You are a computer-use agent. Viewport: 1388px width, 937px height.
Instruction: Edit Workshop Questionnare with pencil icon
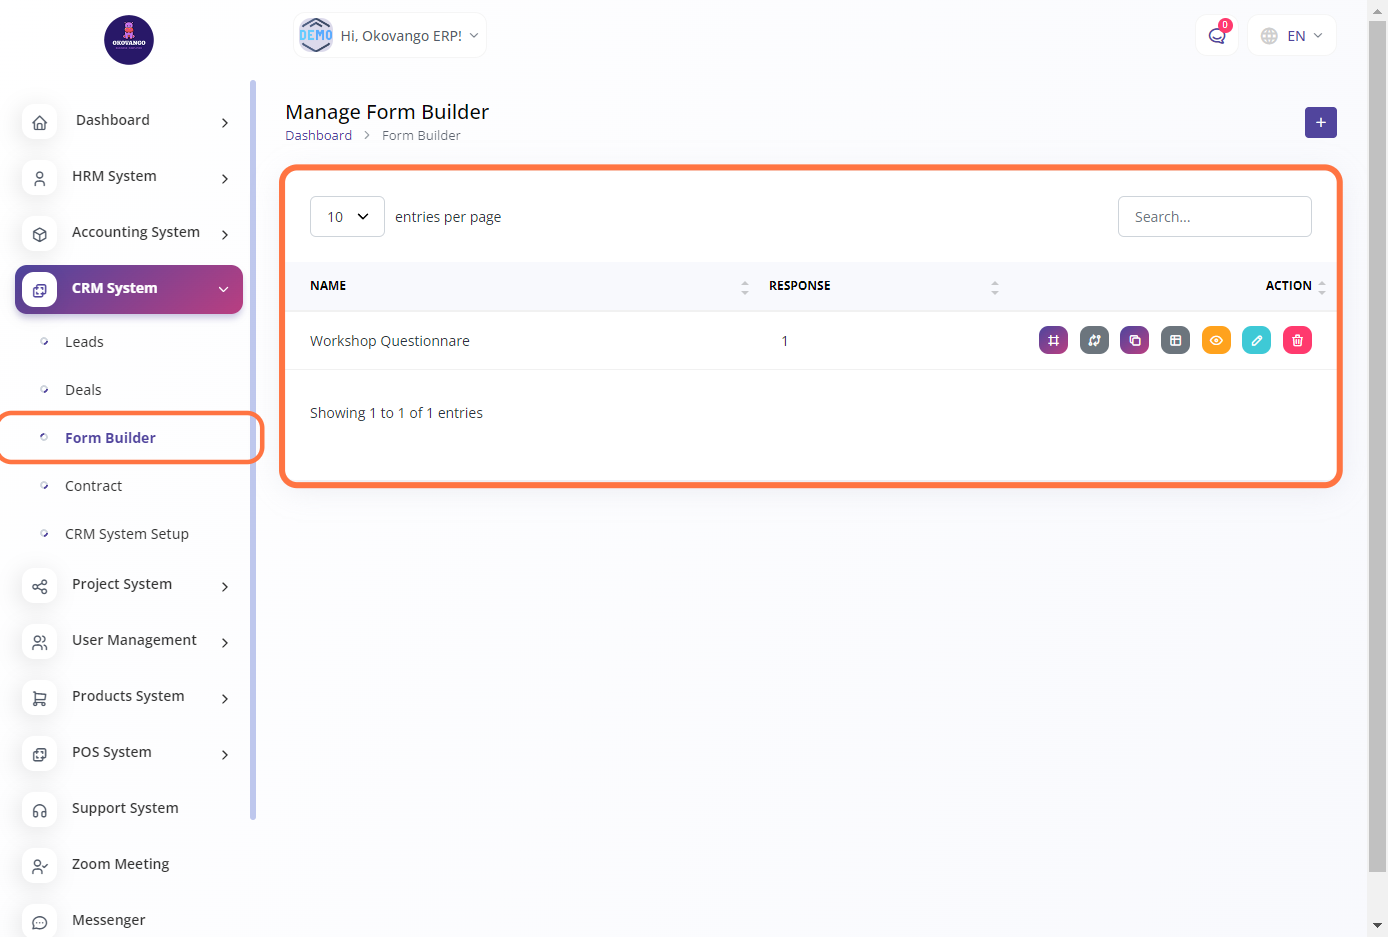coord(1256,341)
